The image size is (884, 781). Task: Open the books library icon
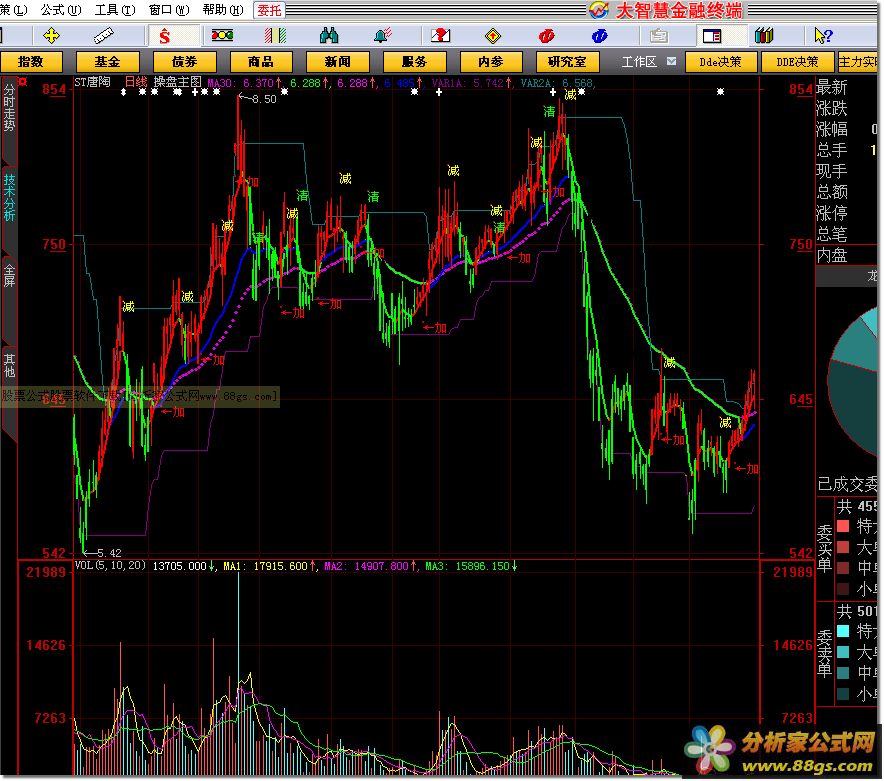[764, 36]
